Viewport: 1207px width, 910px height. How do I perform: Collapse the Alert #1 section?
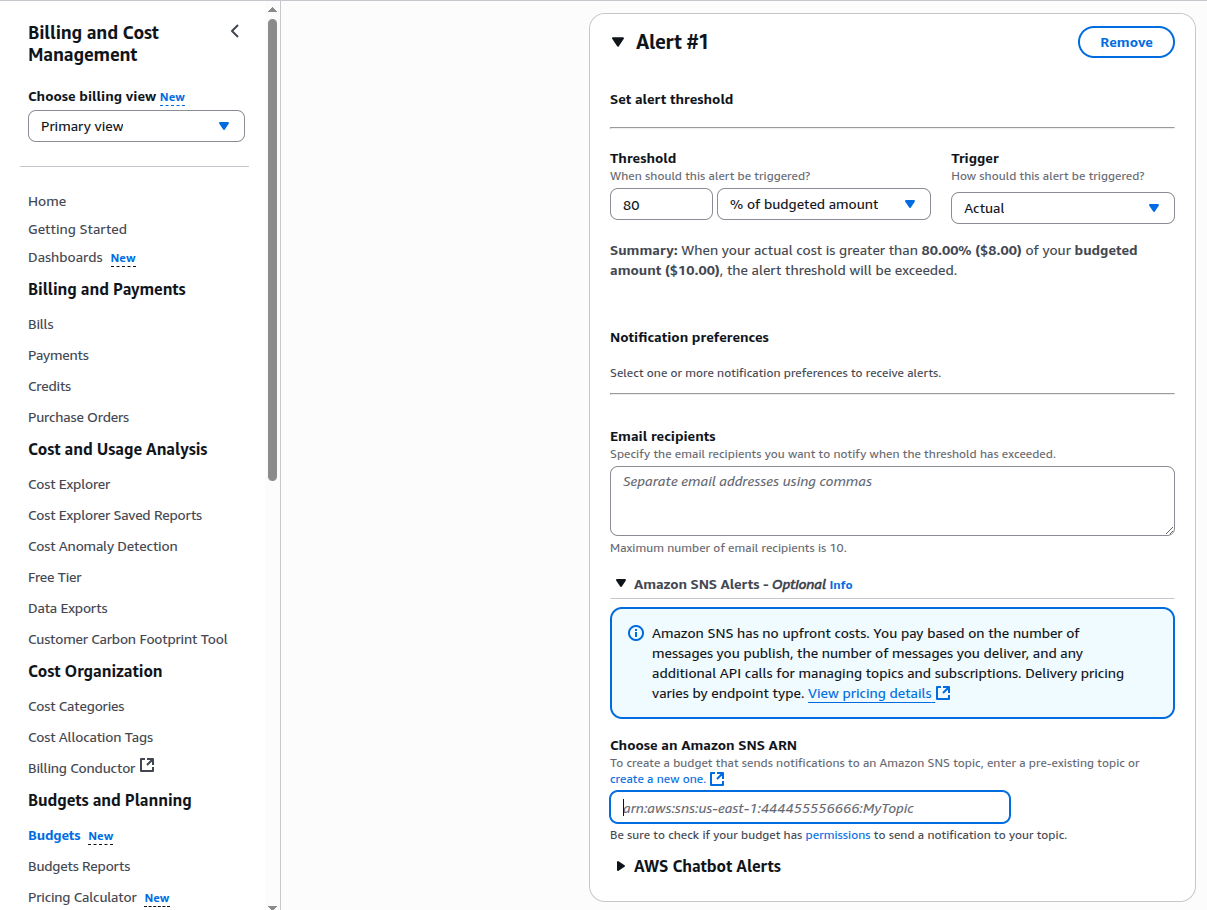pyautogui.click(x=617, y=42)
